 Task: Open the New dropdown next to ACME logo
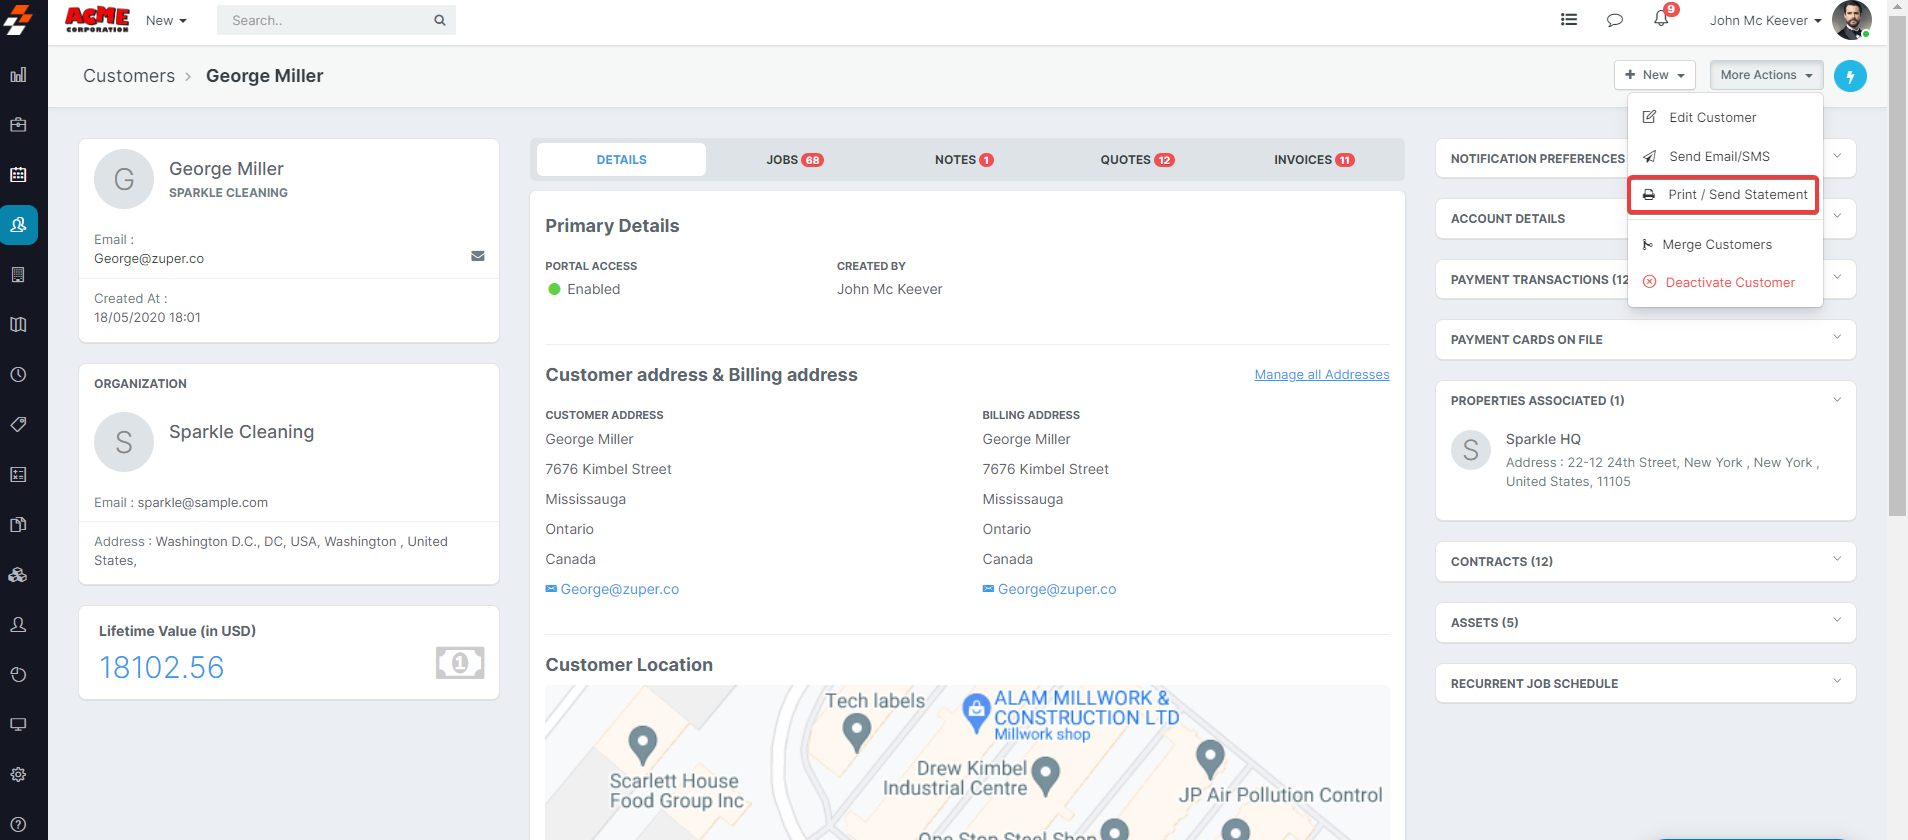click(166, 20)
